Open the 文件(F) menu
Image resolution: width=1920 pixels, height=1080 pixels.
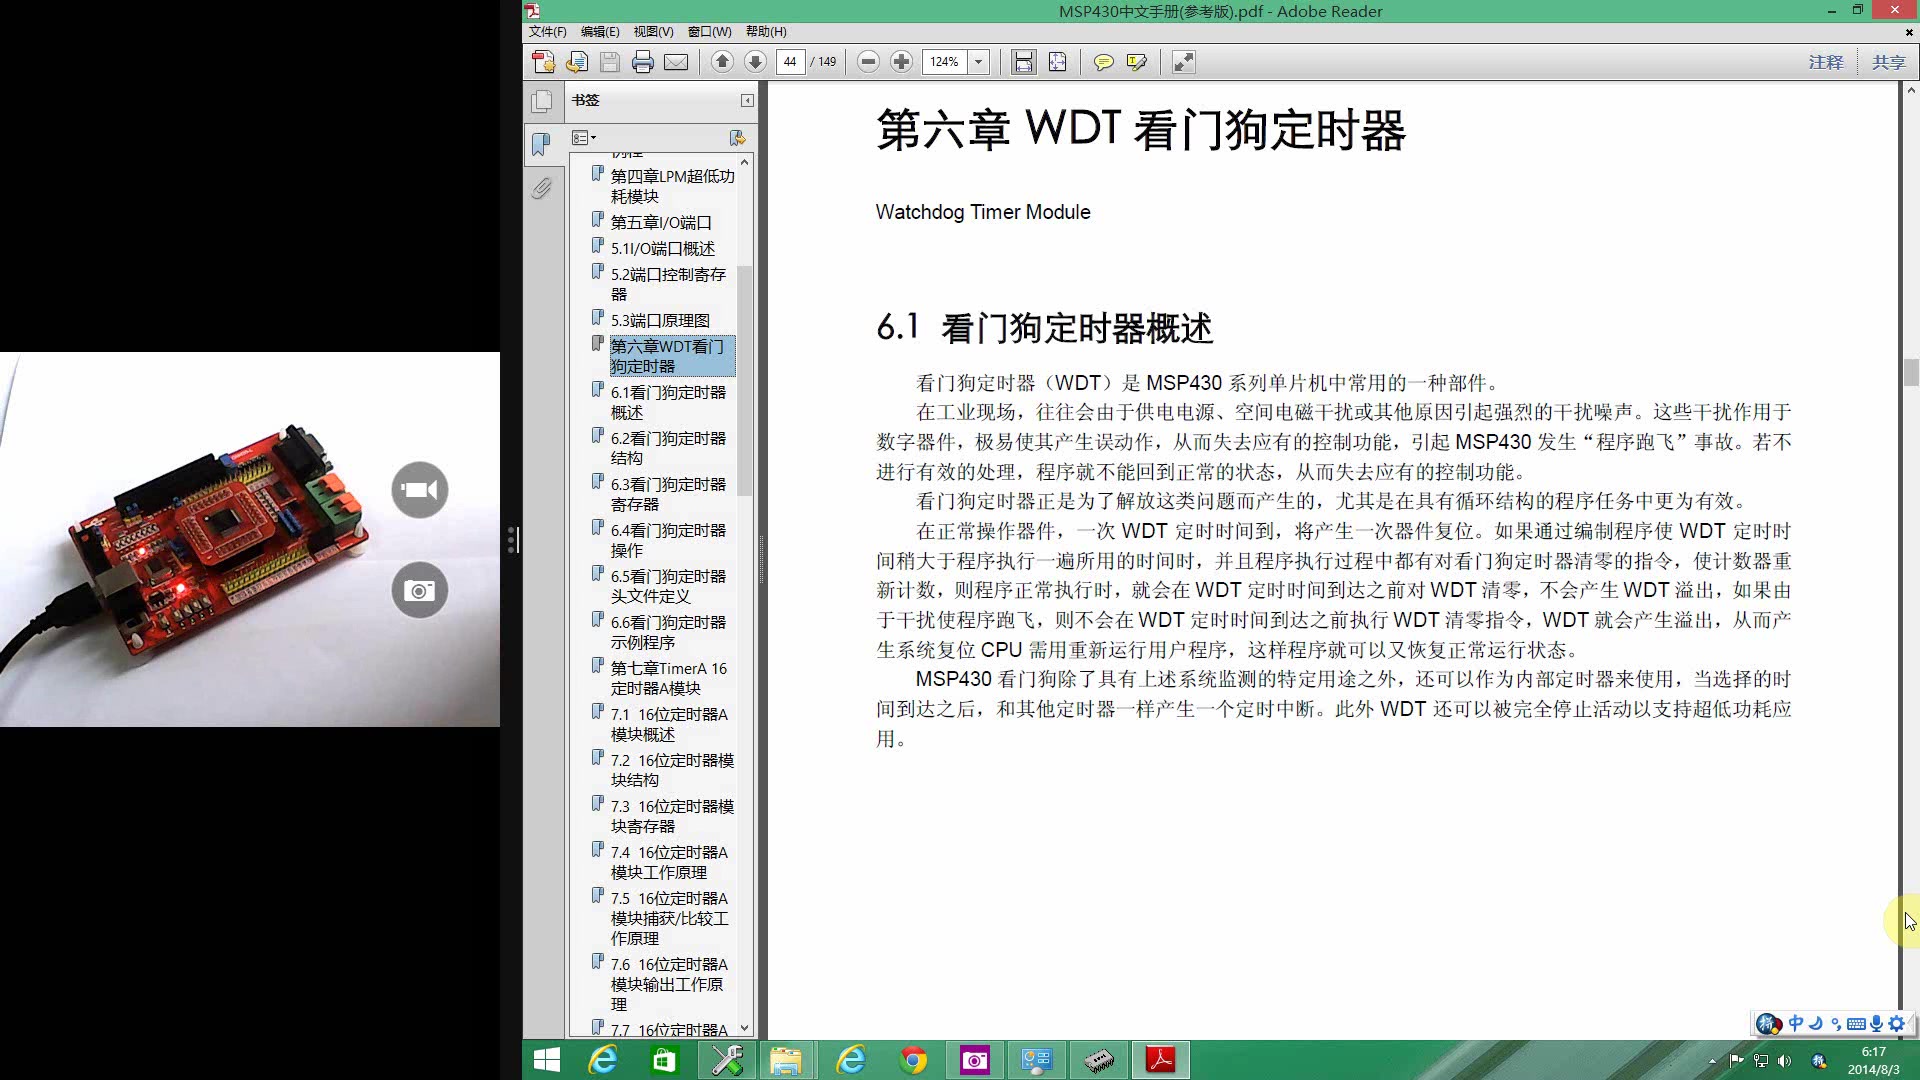pos(547,32)
